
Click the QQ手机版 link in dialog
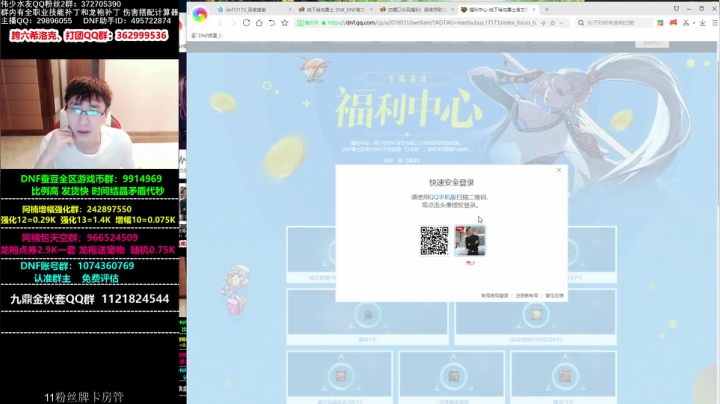442,197
